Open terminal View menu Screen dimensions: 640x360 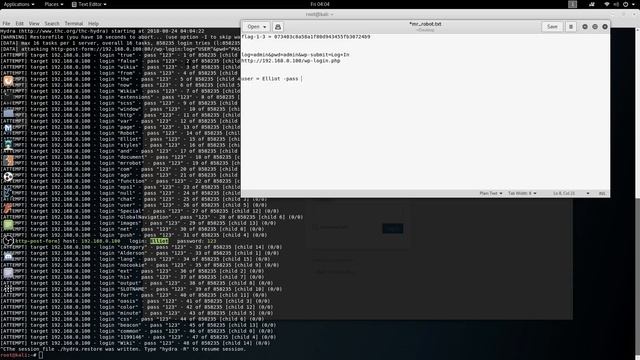click(x=34, y=24)
